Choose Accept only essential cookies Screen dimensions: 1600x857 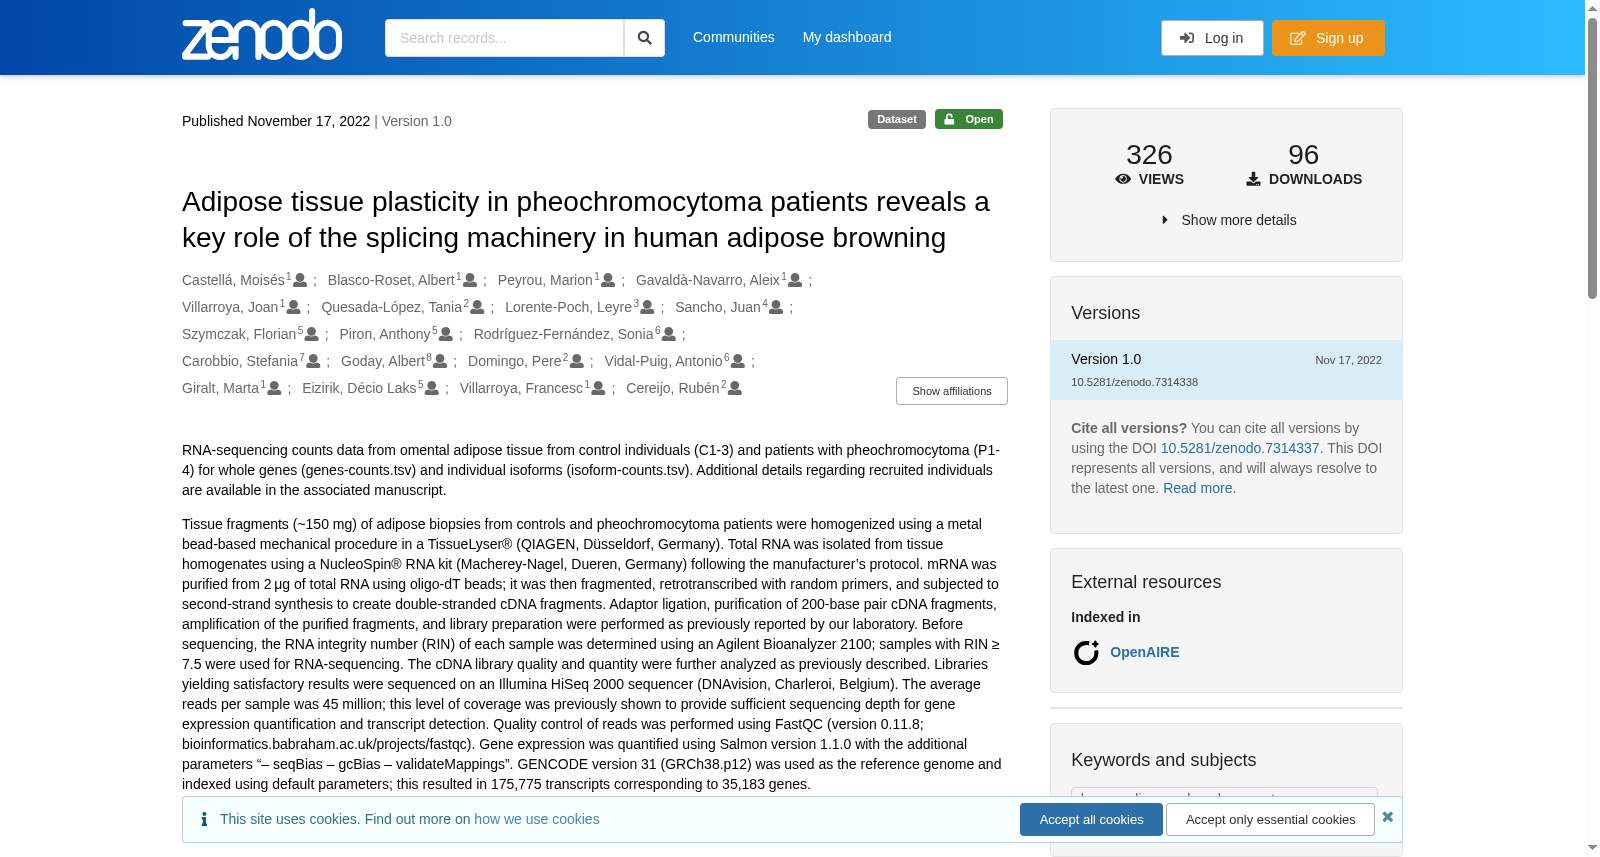point(1270,820)
